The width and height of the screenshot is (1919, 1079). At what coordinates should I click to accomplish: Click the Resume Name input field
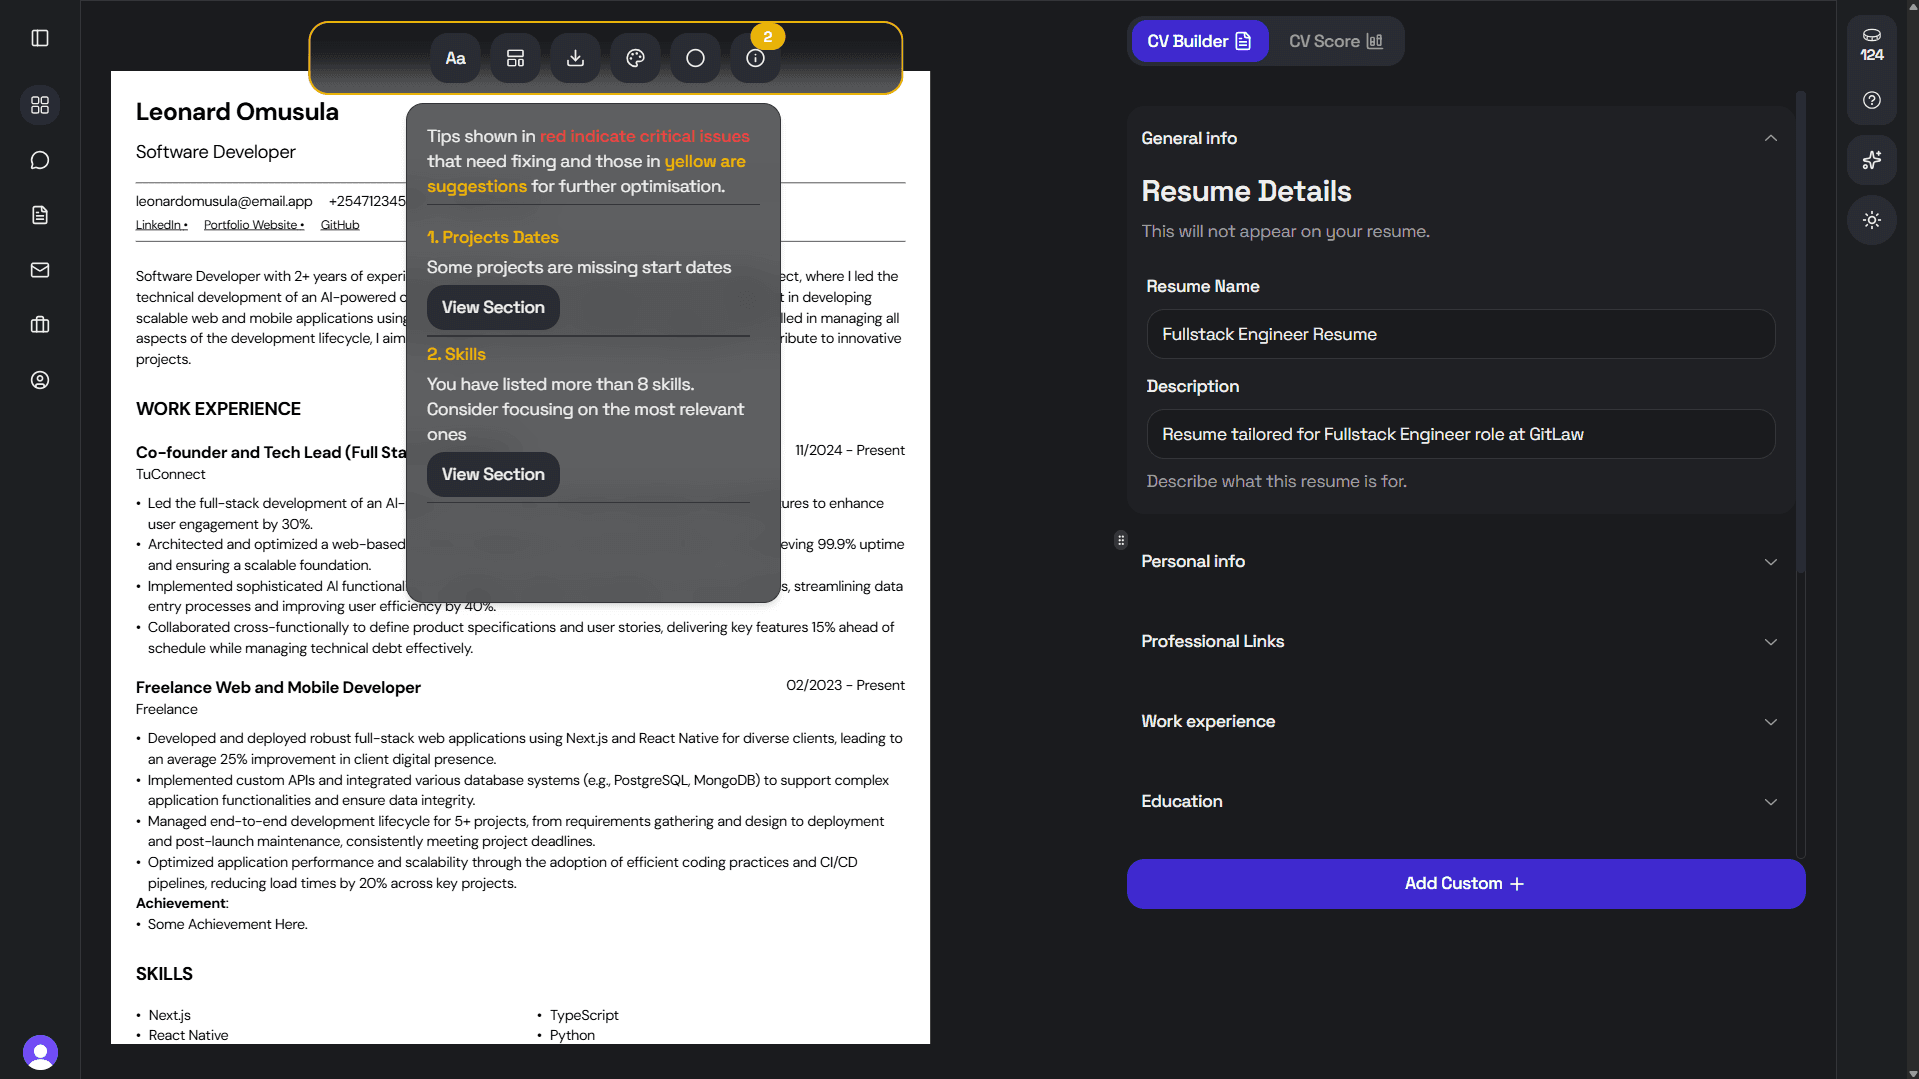1460,334
